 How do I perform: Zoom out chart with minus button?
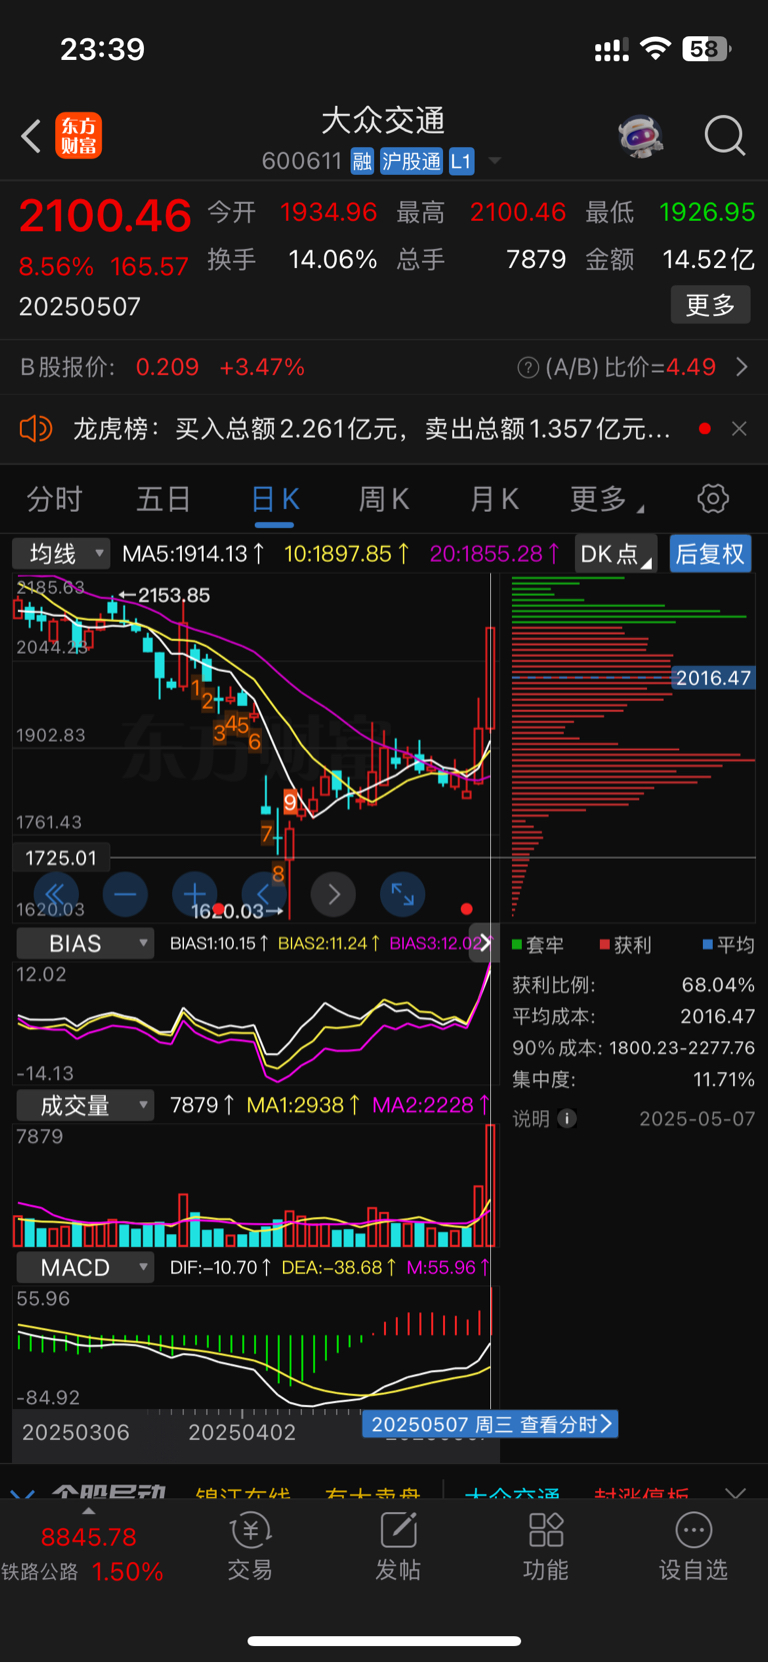[125, 894]
